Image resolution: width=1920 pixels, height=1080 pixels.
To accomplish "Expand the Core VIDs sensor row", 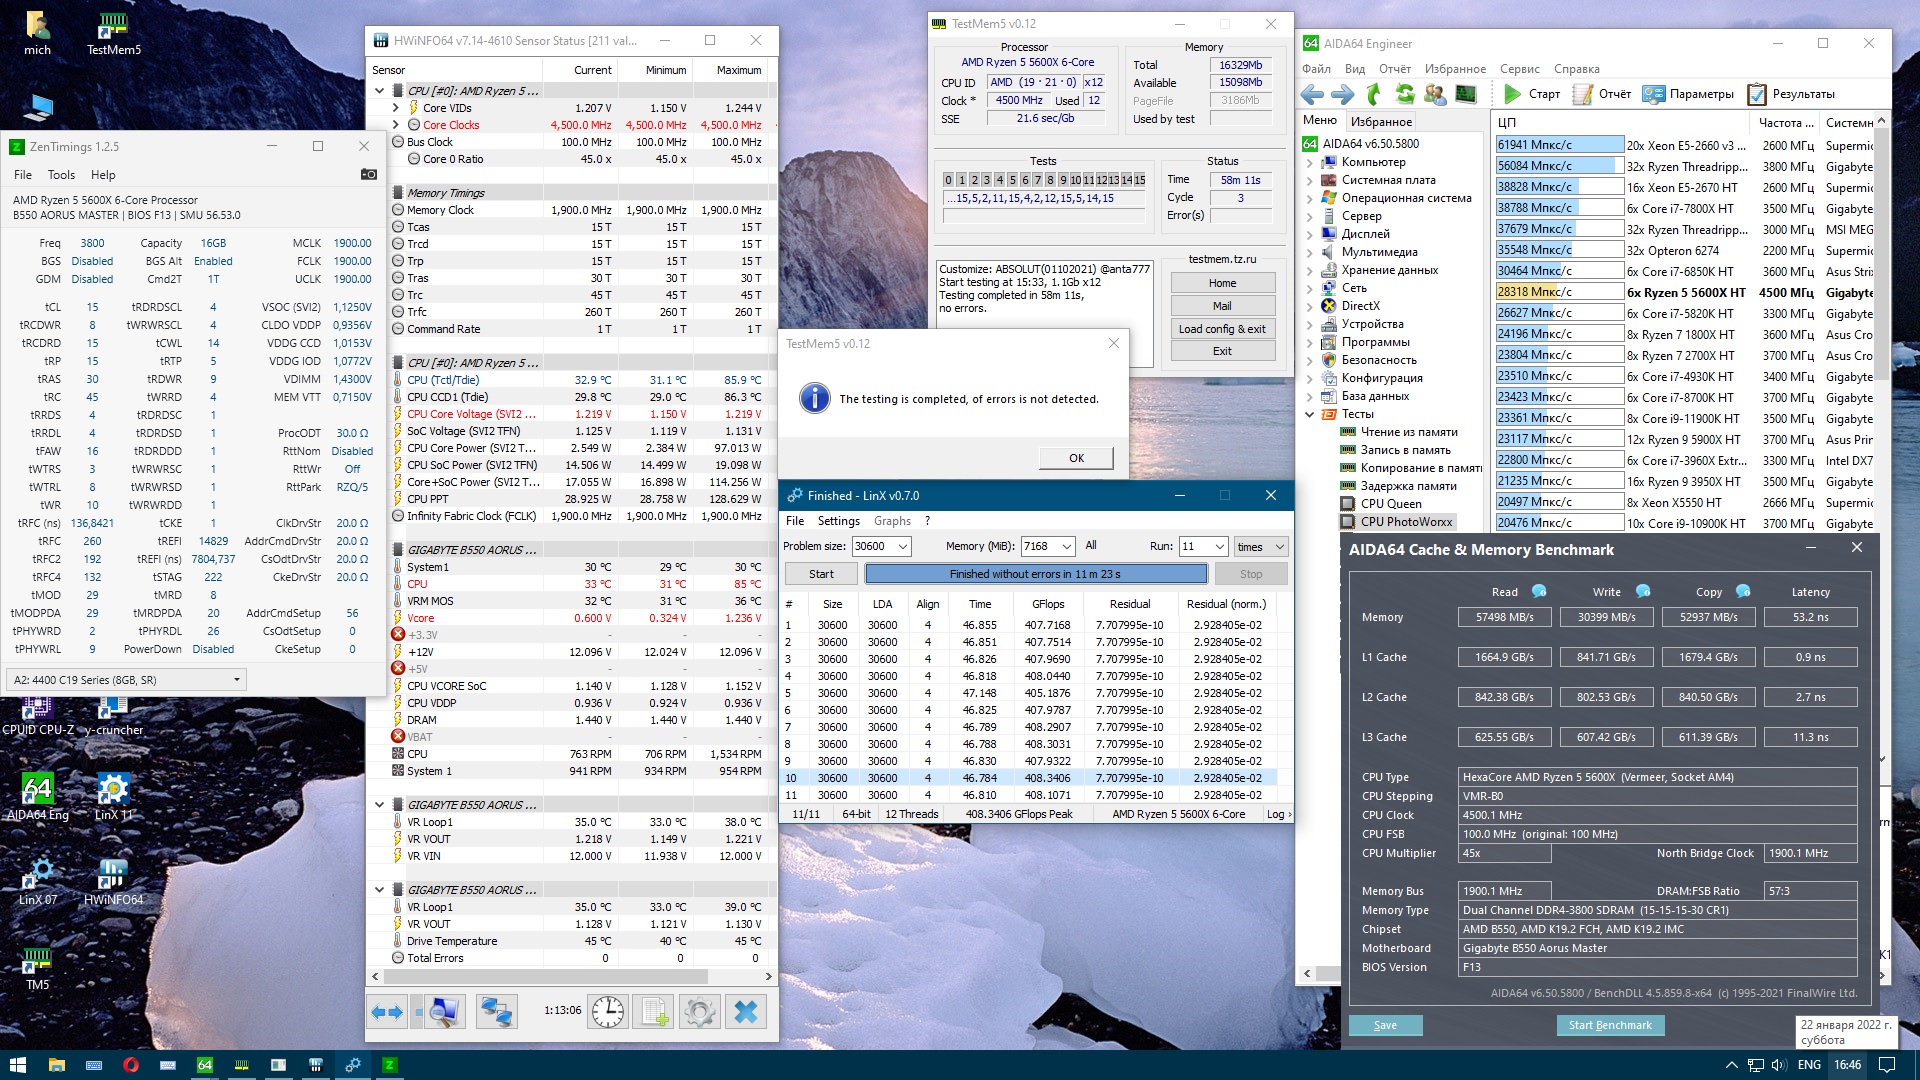I will pyautogui.click(x=396, y=108).
